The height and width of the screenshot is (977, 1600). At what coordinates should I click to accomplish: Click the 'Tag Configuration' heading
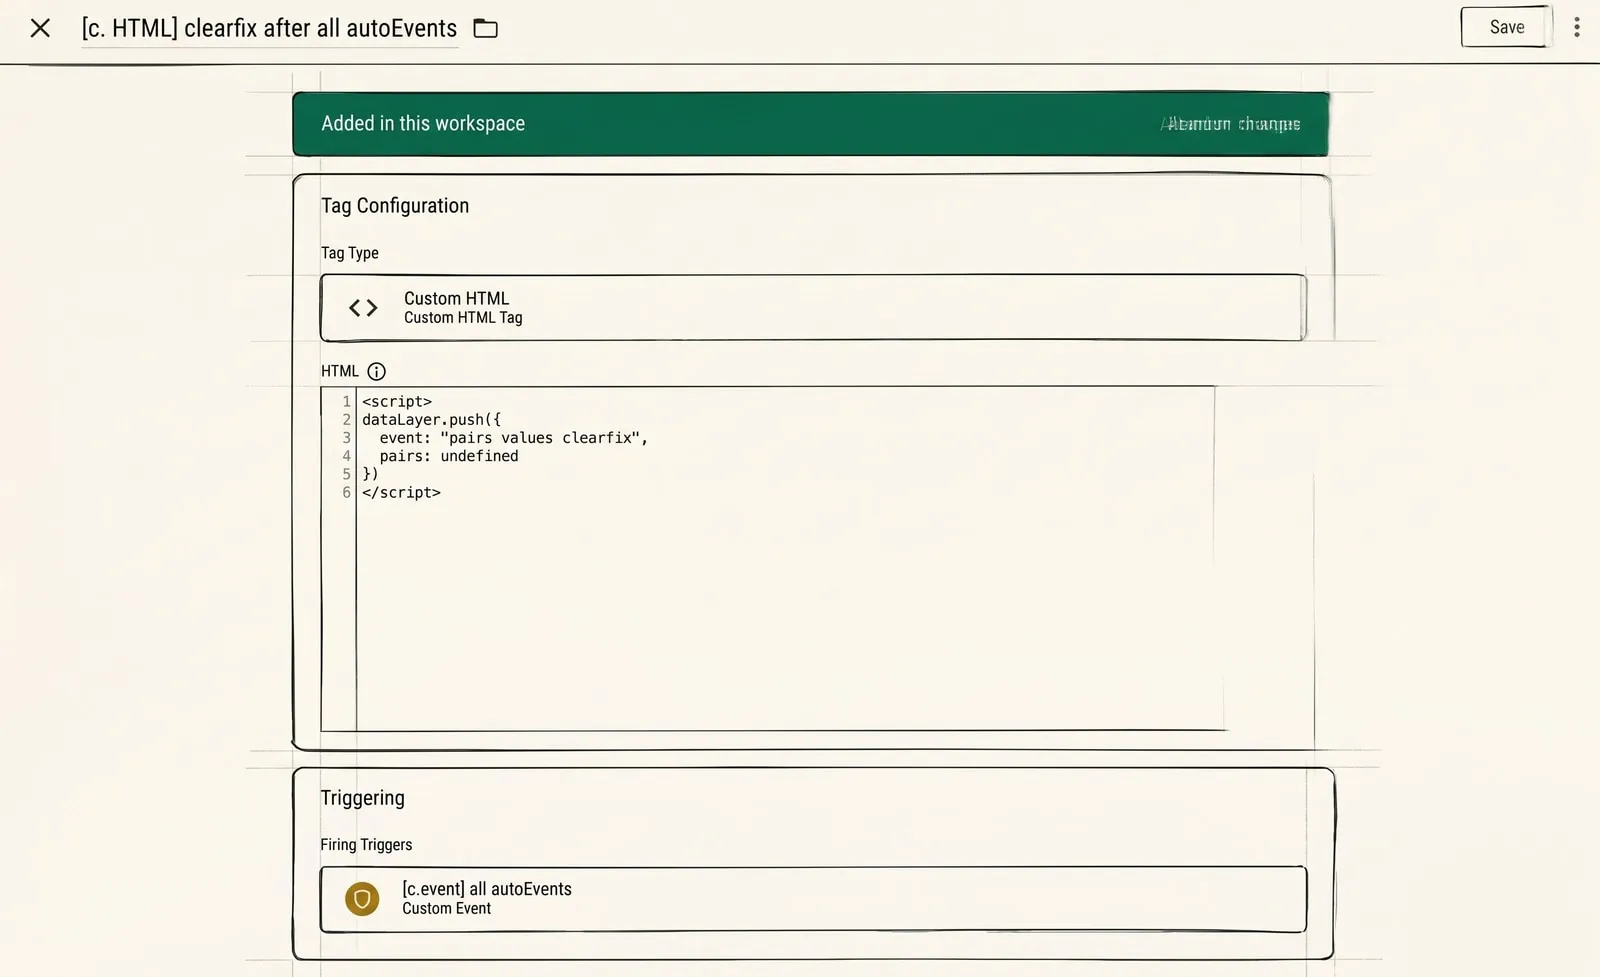(x=395, y=206)
